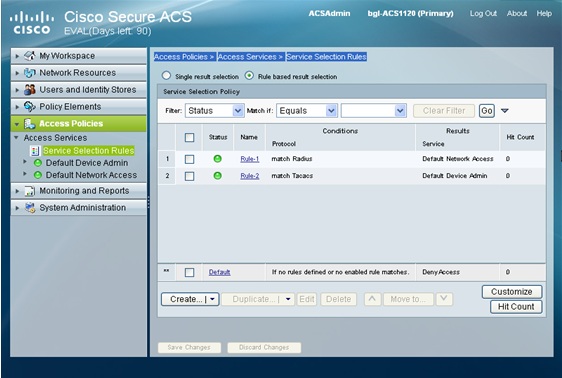Collapse the Access Services tree node
Viewport: 562px width, 378px height.
[x=16, y=138]
